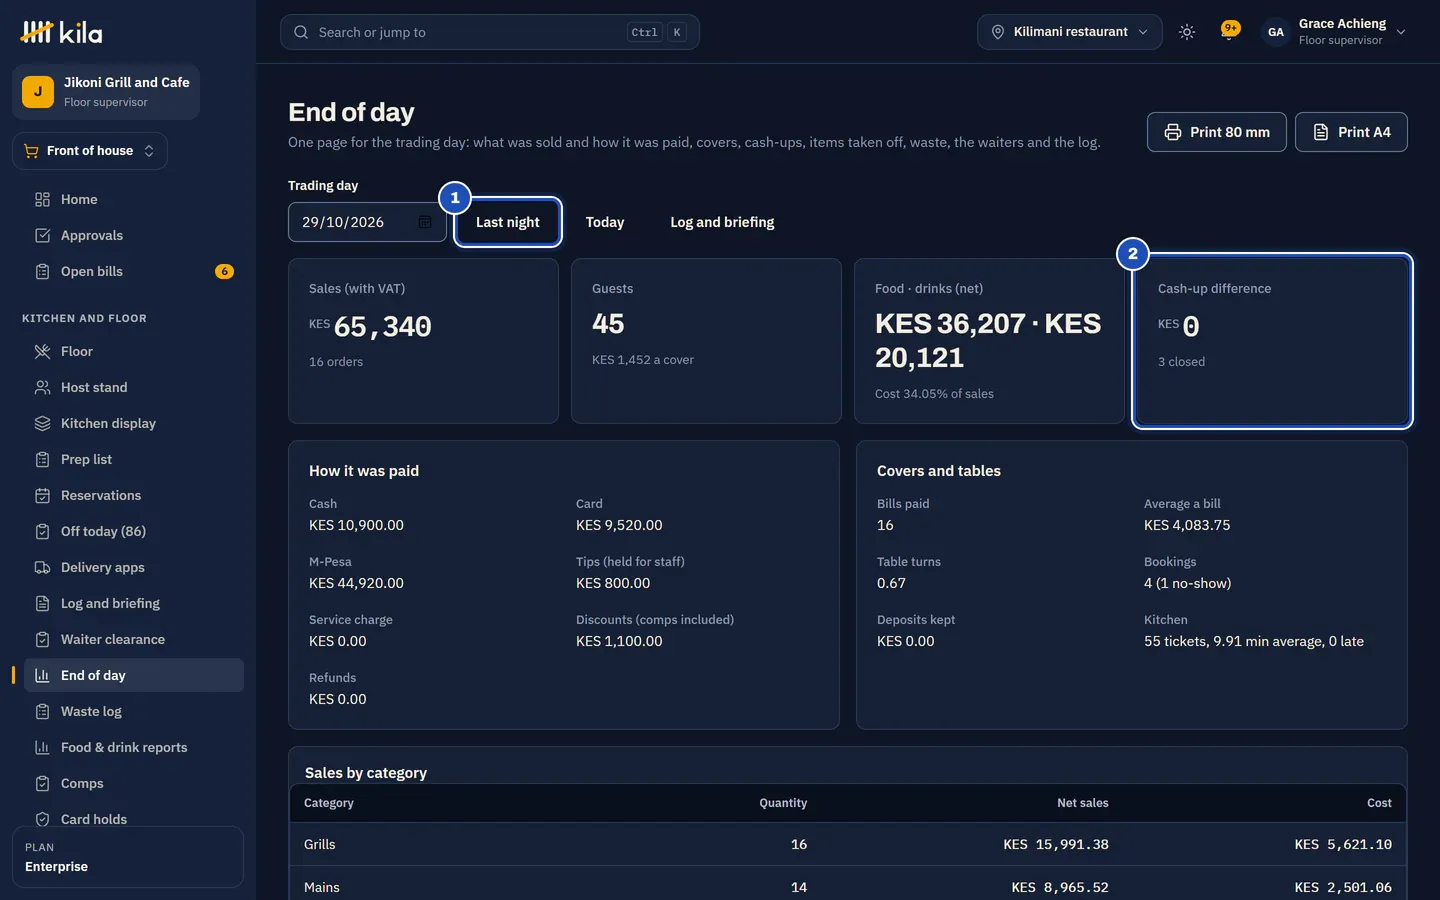
Task: Click the Kila logo
Action: click(x=61, y=32)
